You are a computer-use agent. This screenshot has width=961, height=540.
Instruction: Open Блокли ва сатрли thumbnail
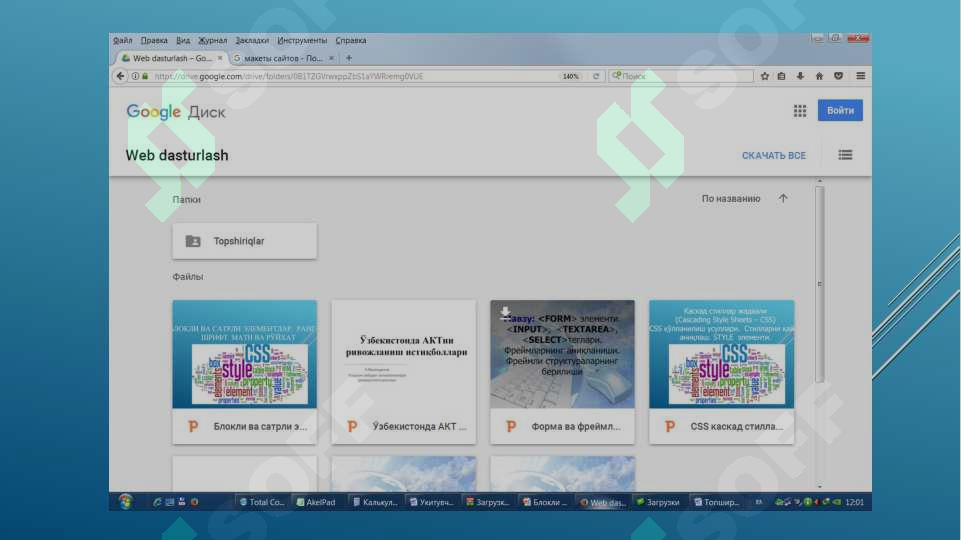tap(245, 354)
